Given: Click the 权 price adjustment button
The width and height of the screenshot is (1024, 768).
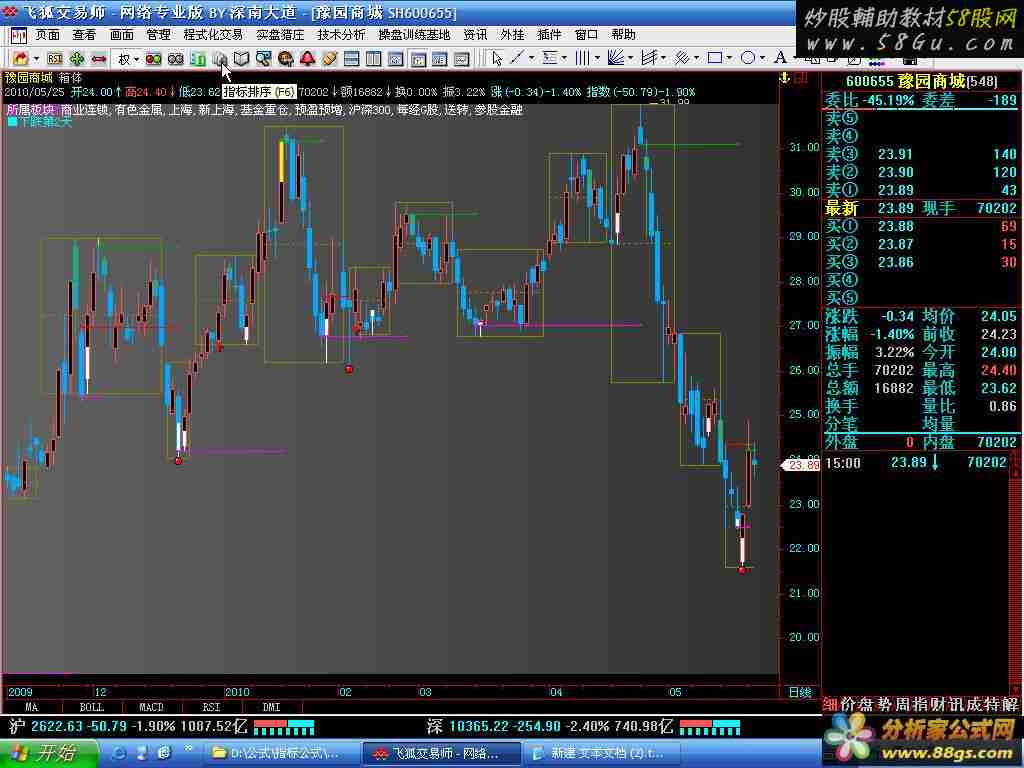Looking at the screenshot, I should click(x=124, y=59).
